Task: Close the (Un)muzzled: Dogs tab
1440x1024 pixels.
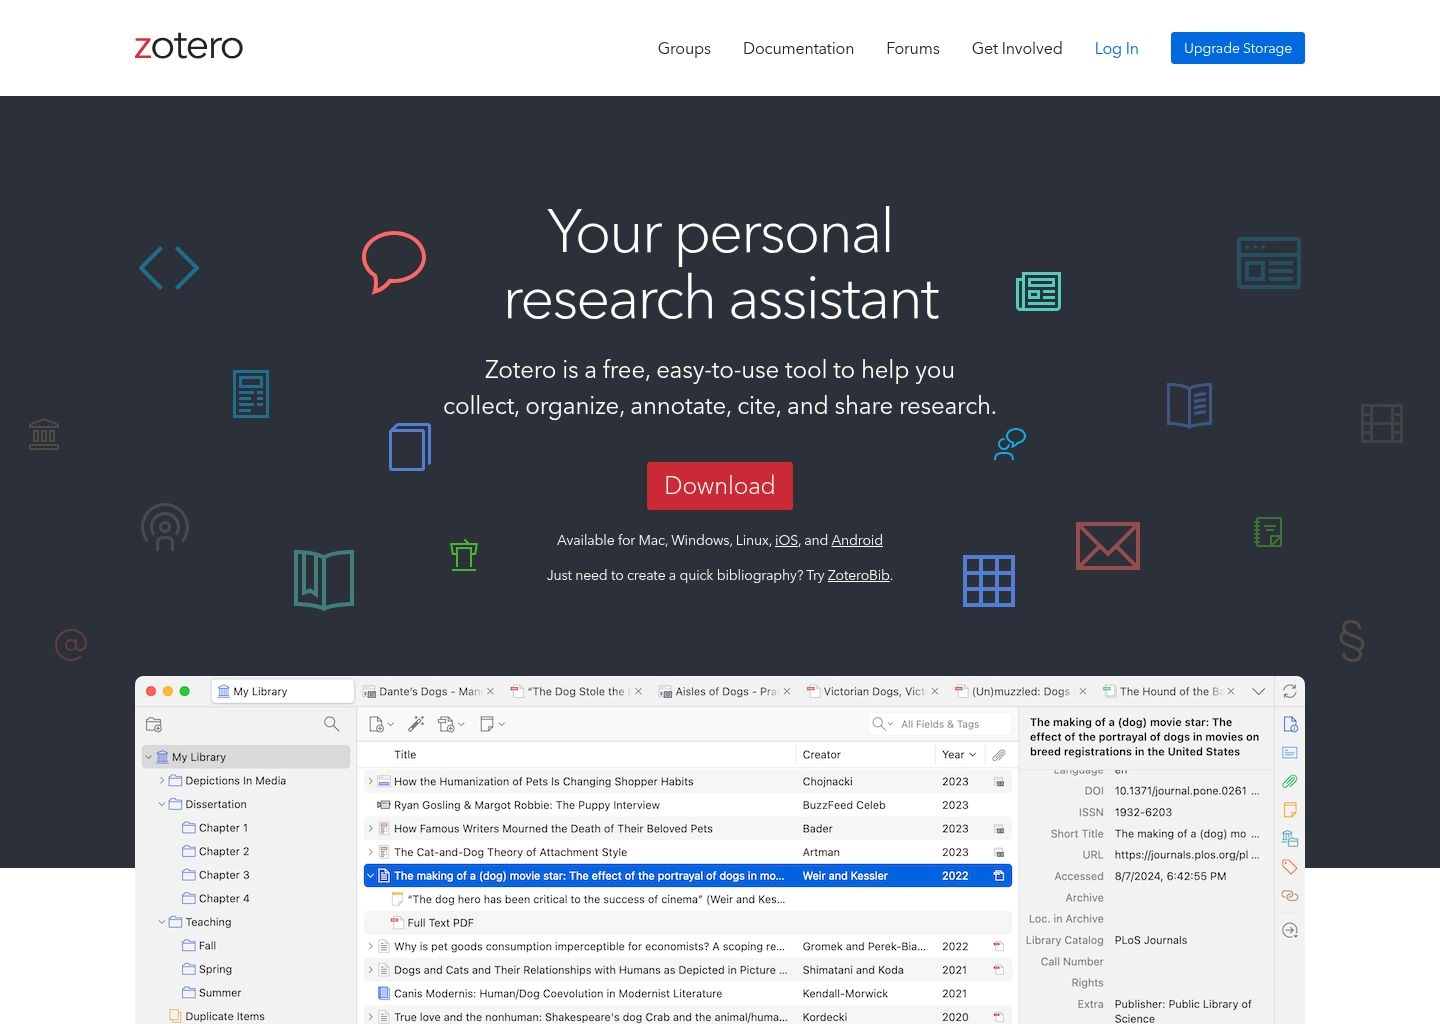Action: coord(1083,691)
